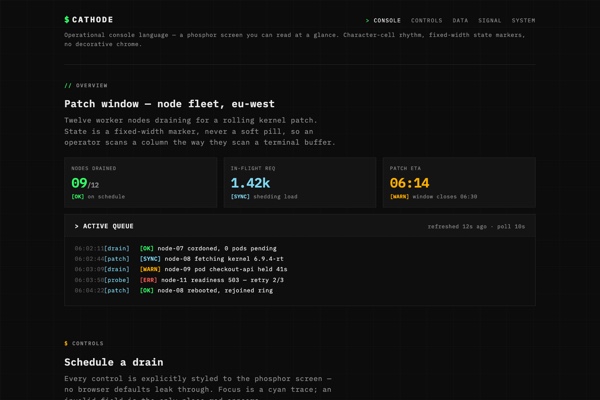Click the Patch window heading

click(x=169, y=104)
